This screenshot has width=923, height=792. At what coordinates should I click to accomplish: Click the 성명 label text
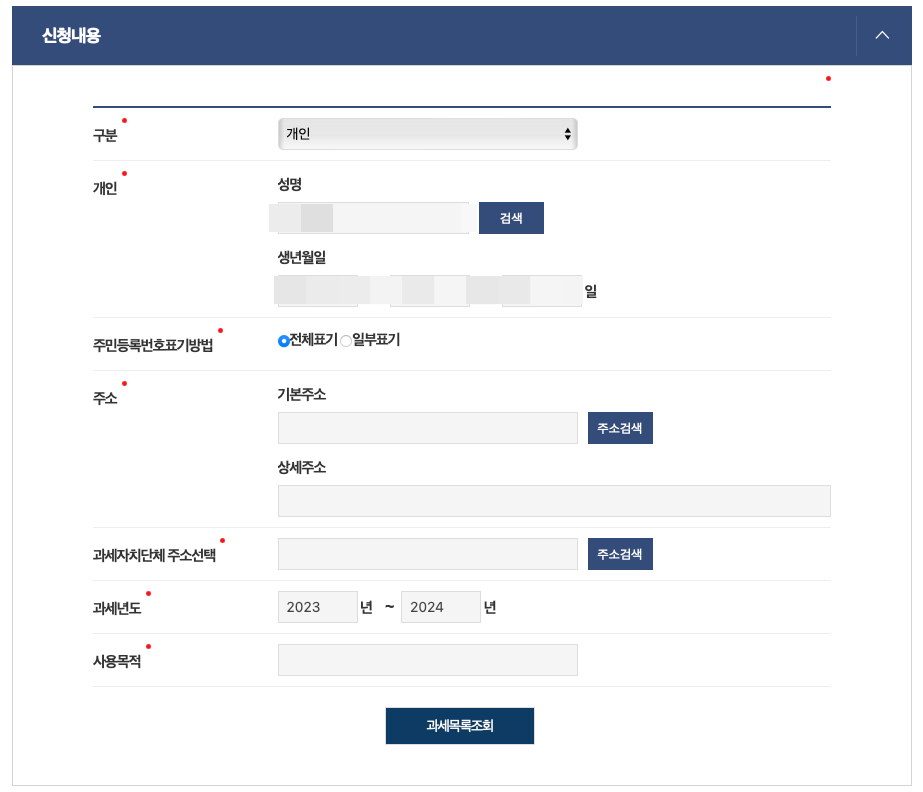click(290, 184)
